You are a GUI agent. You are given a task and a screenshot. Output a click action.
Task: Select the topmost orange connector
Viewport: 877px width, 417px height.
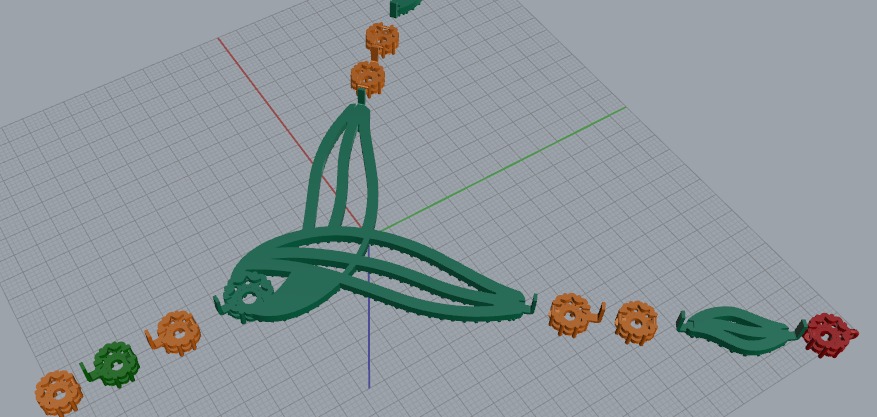383,40
